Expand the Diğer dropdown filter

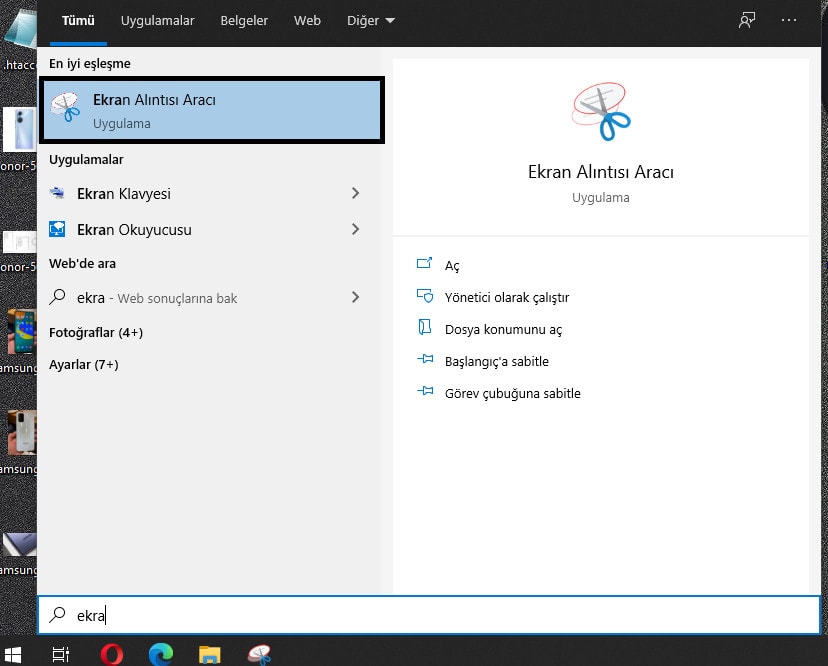tap(370, 20)
